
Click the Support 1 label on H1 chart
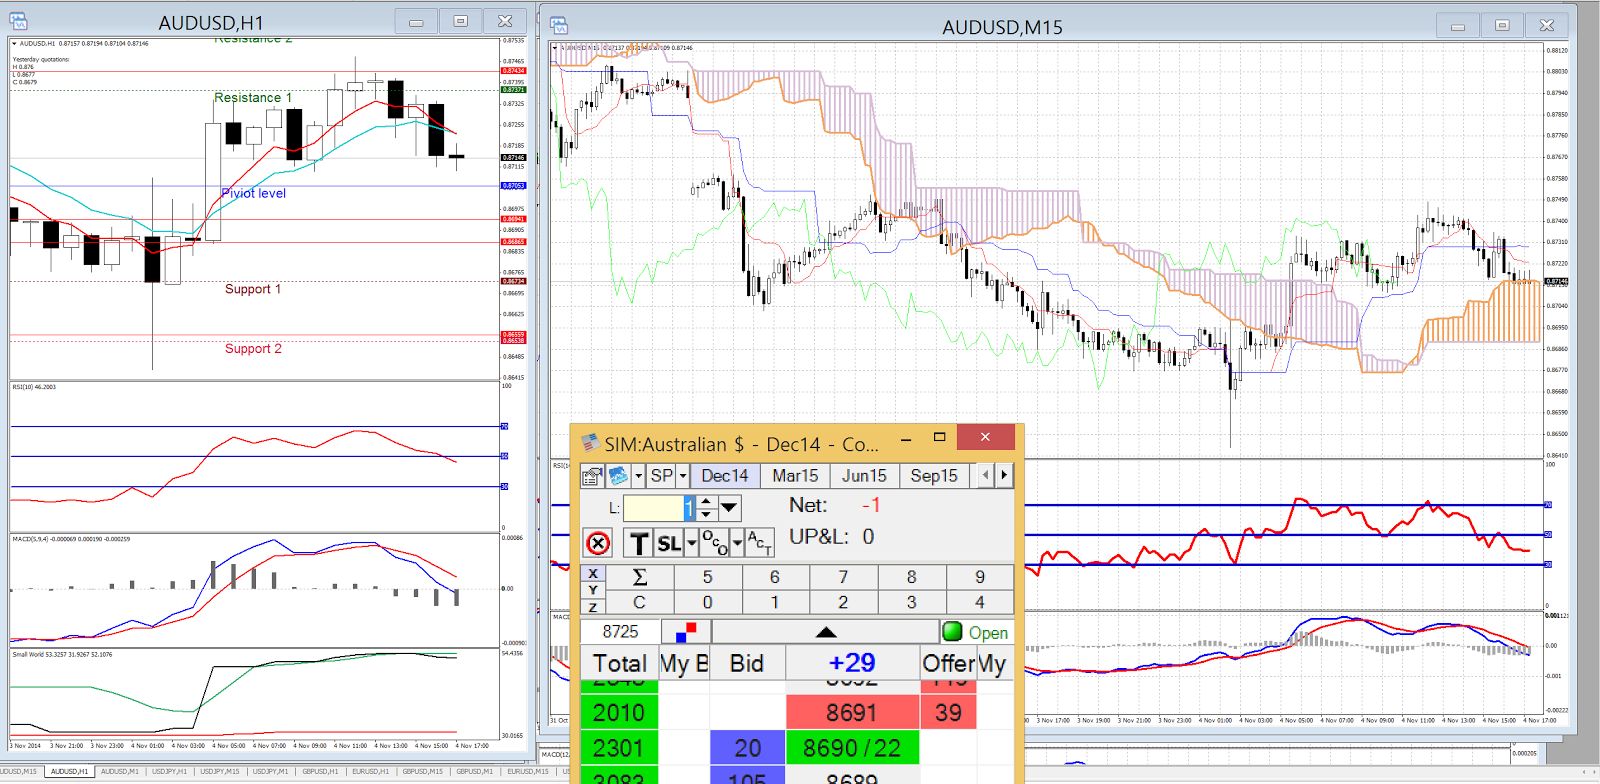tap(253, 289)
